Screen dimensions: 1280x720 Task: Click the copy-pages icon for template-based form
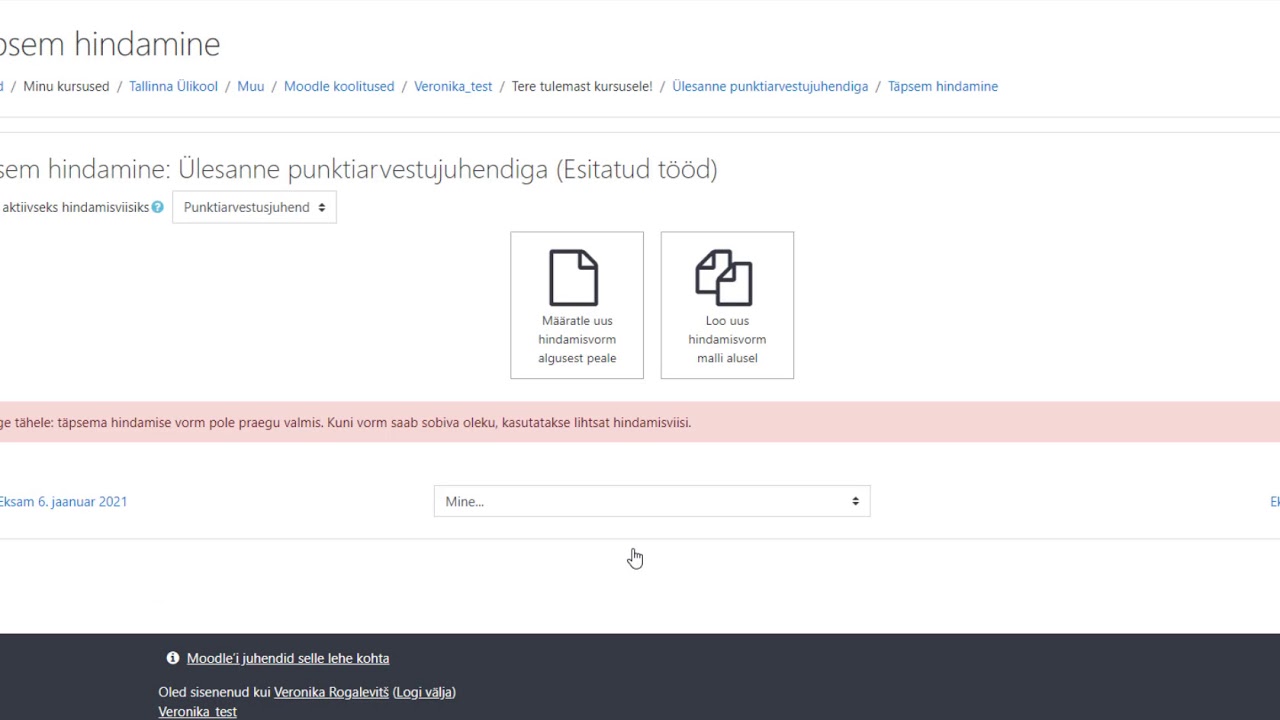click(x=724, y=277)
